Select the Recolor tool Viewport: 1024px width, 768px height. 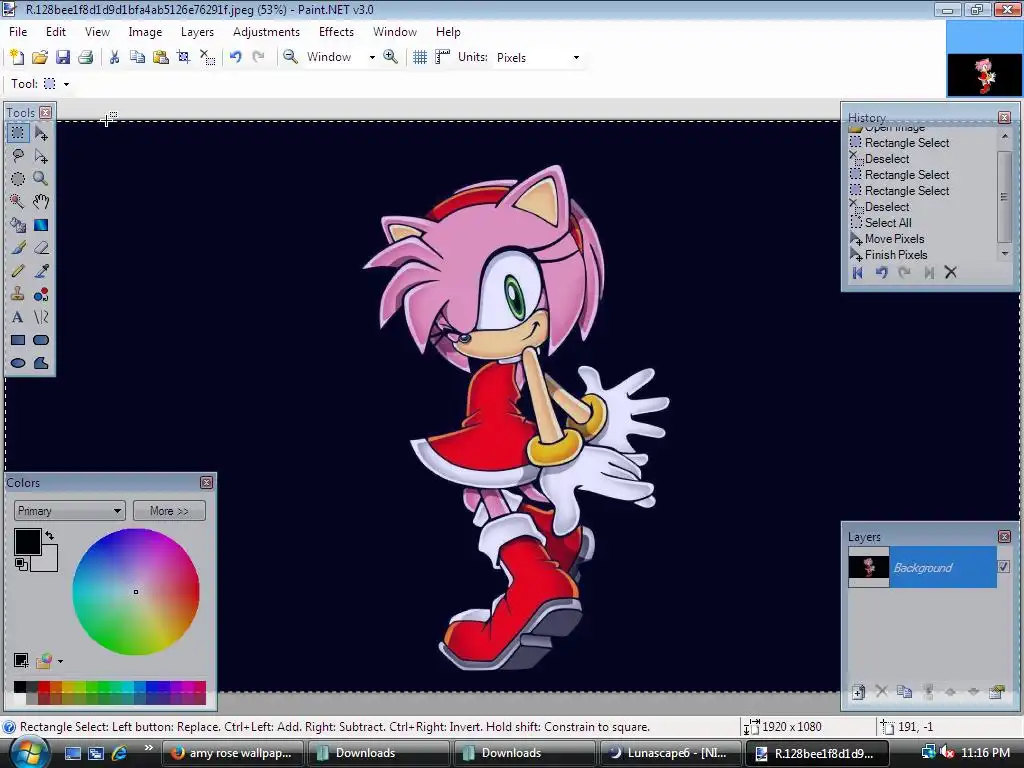[x=41, y=295]
